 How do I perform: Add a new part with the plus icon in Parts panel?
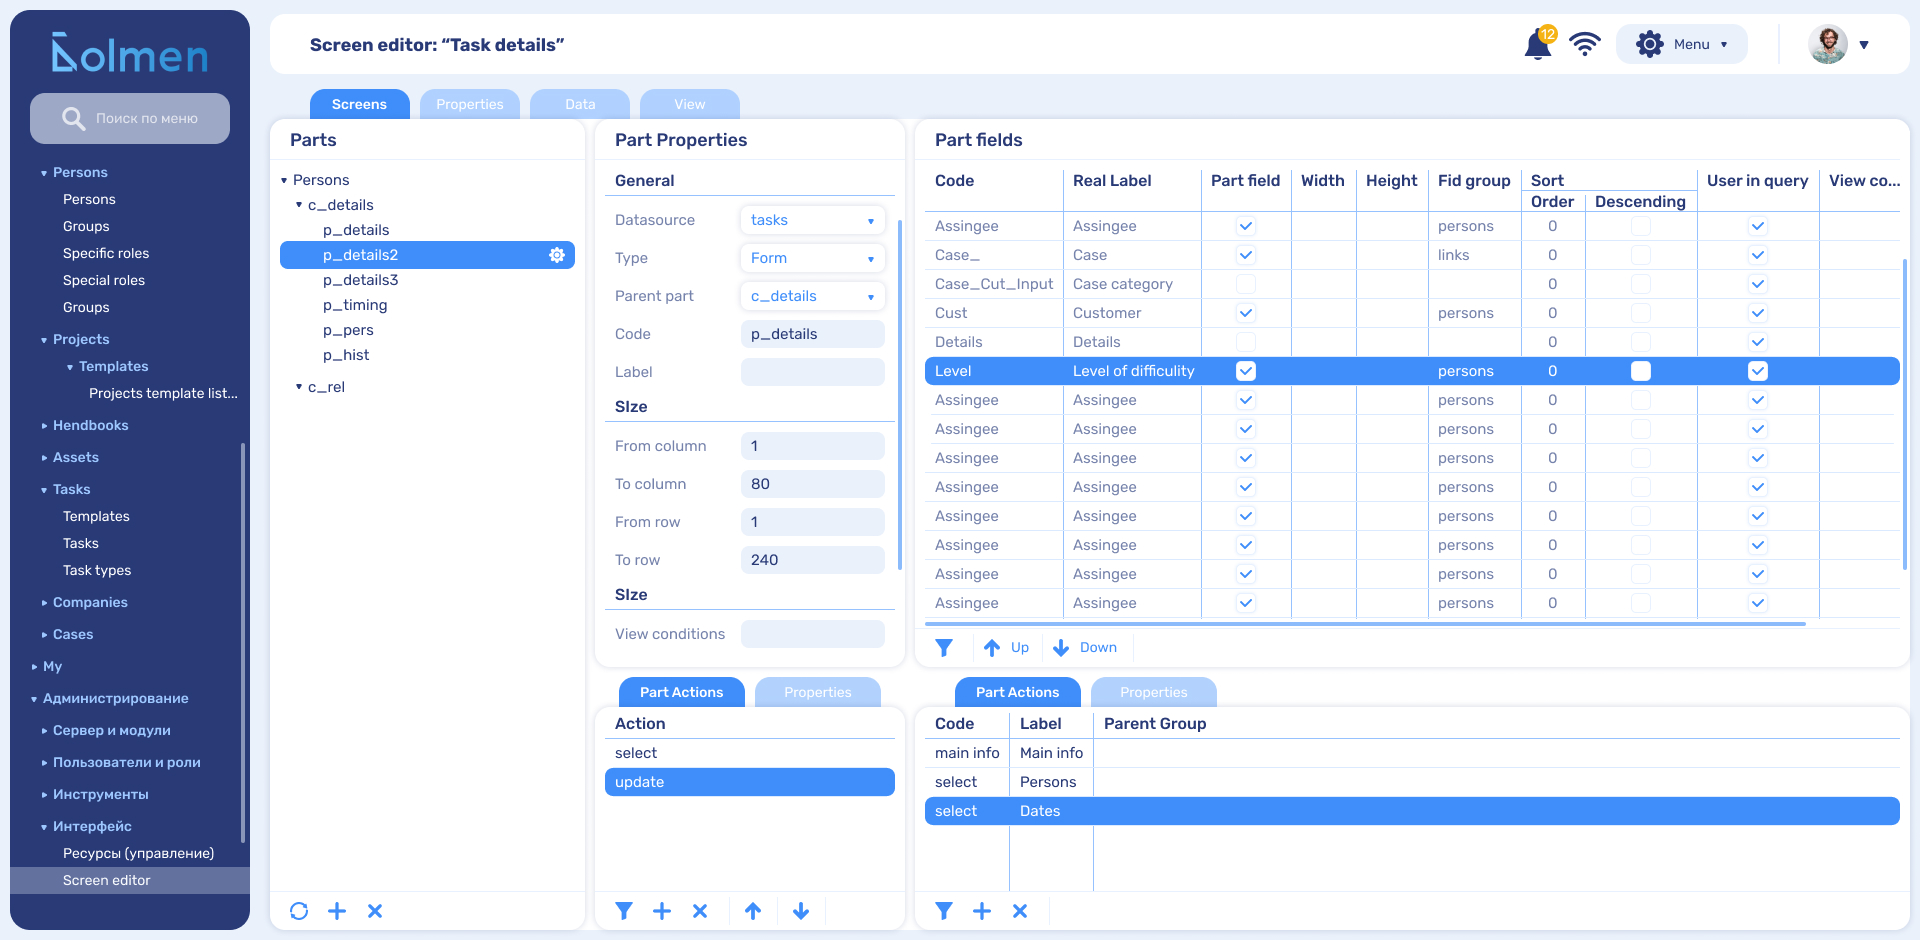tap(337, 911)
